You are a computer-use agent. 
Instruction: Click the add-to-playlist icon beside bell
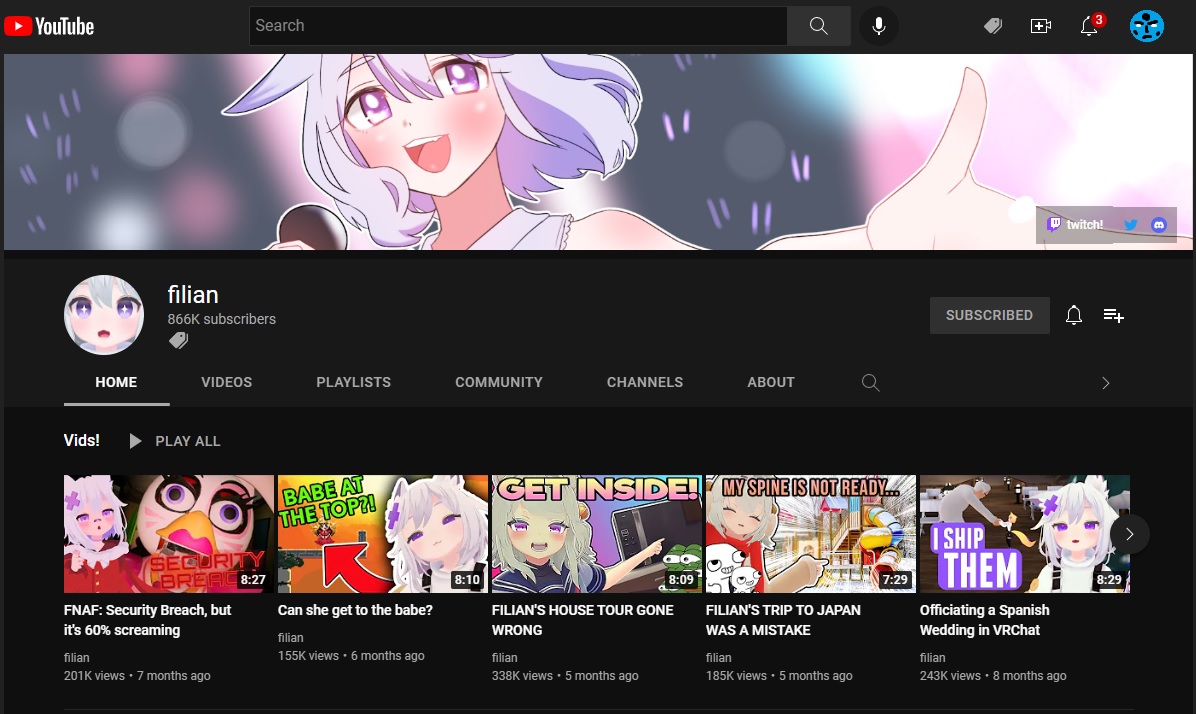coord(1114,315)
